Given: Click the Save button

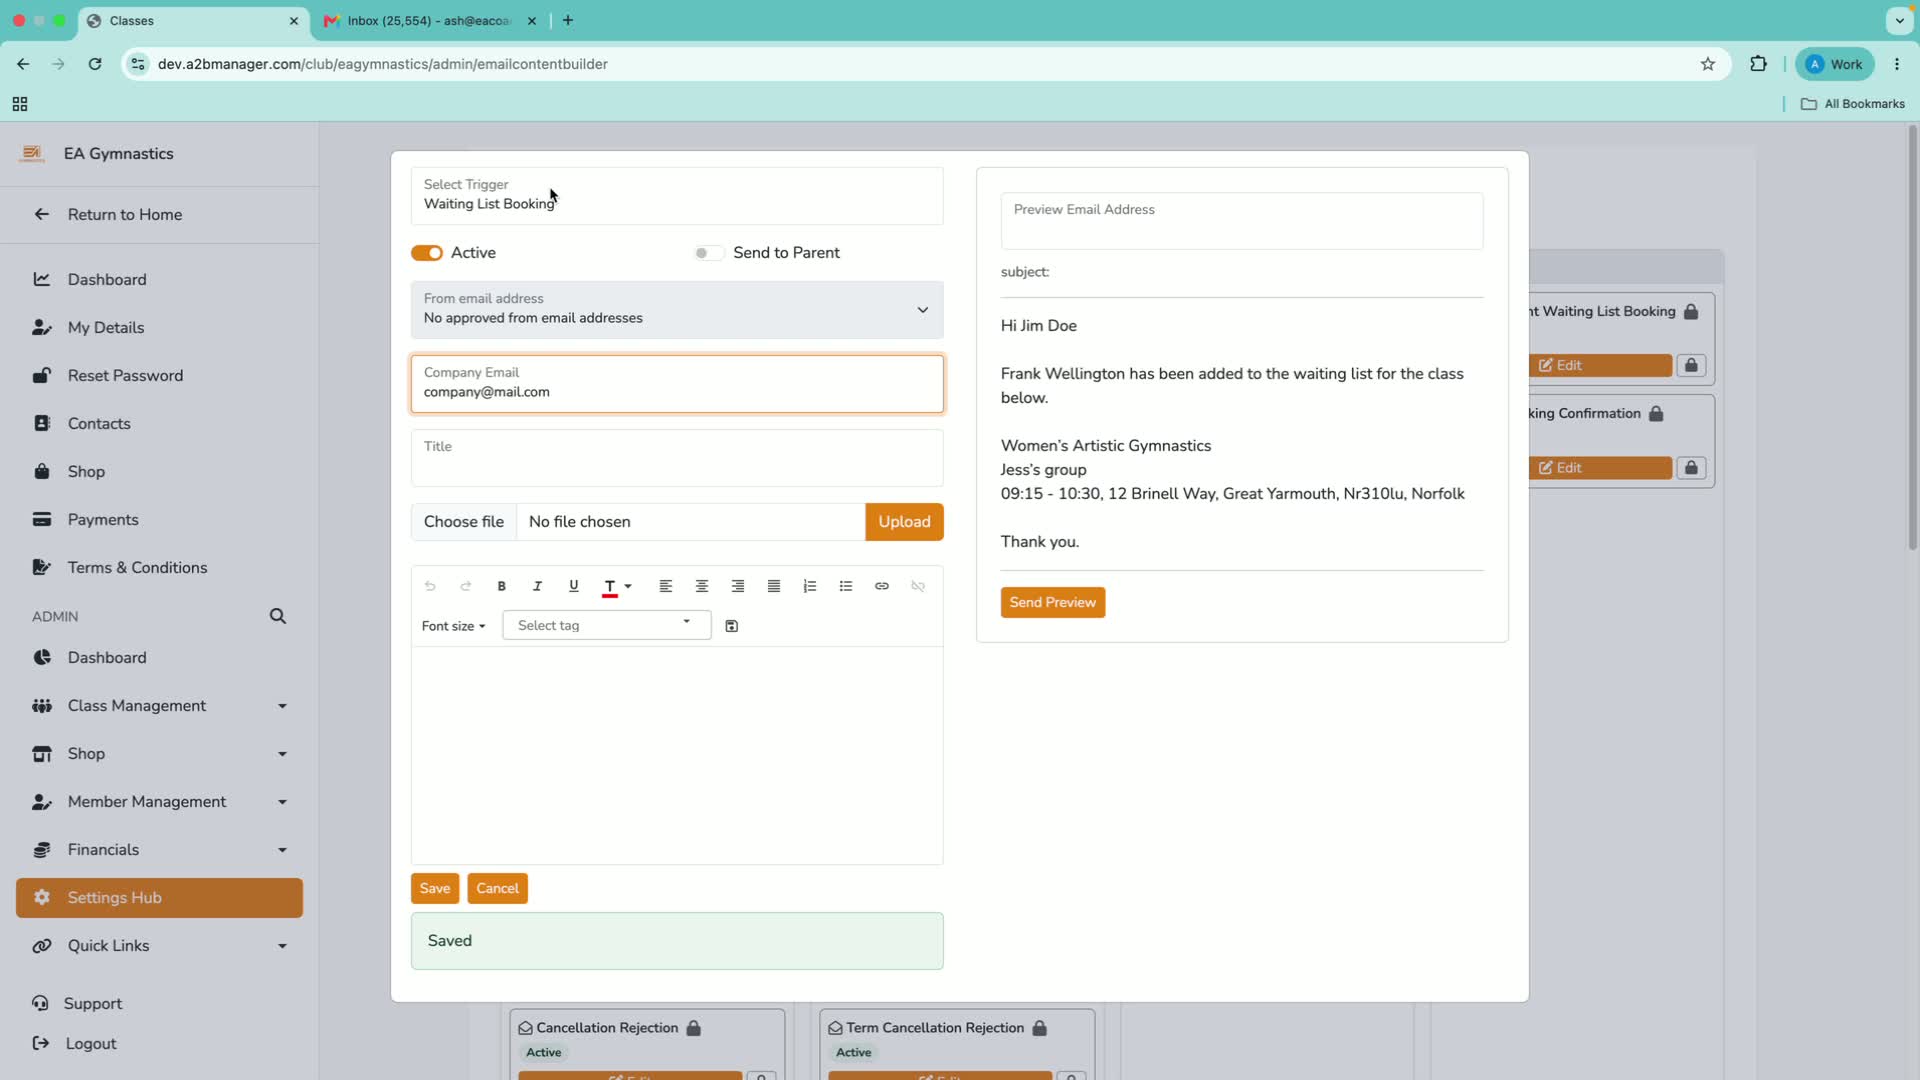Looking at the screenshot, I should [435, 888].
